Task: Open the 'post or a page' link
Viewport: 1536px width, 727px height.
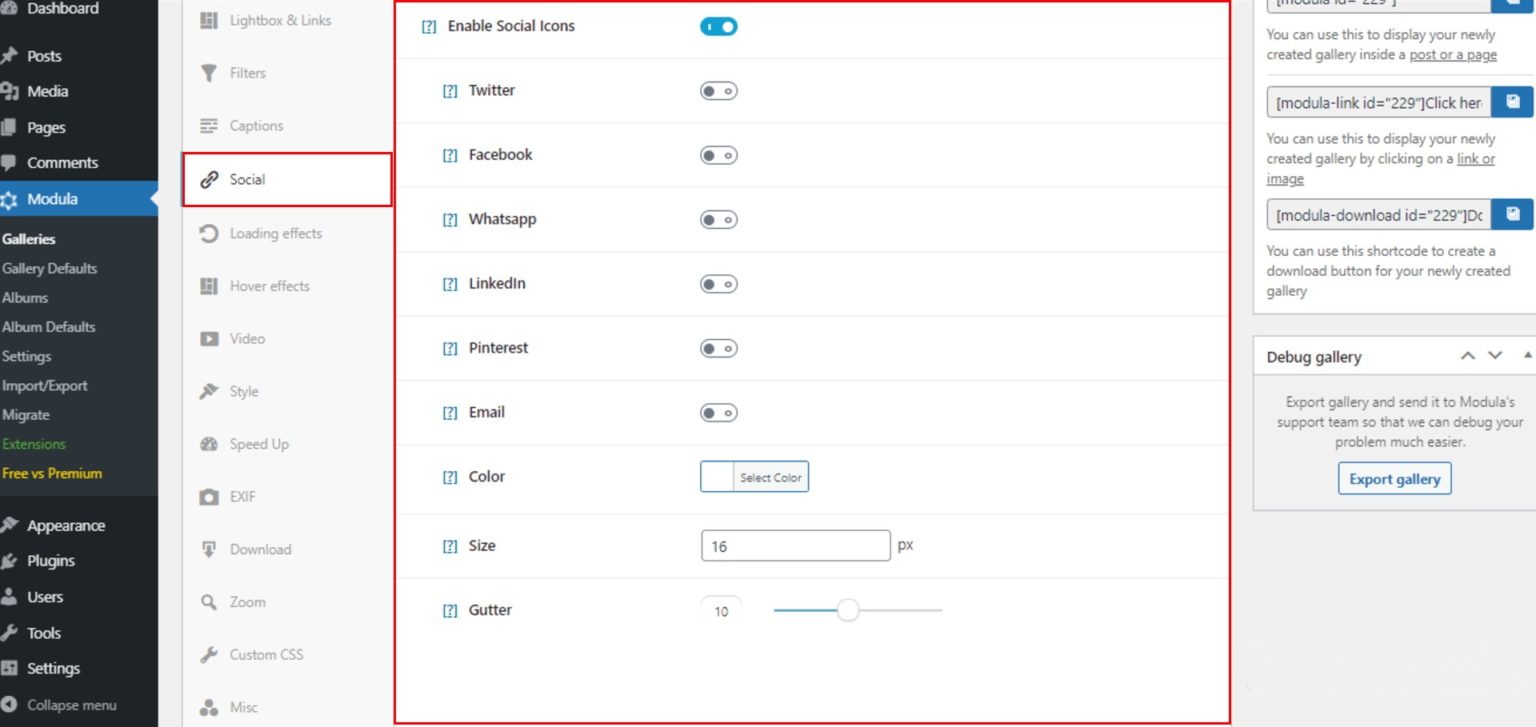Action: tap(1456, 55)
